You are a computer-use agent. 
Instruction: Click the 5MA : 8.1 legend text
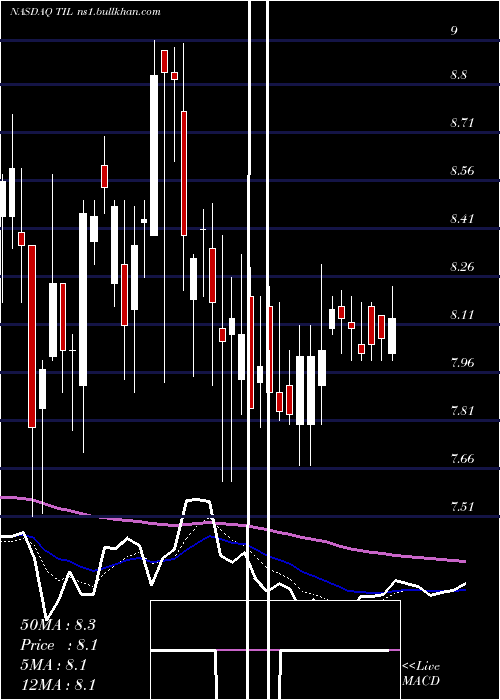(x=53, y=665)
